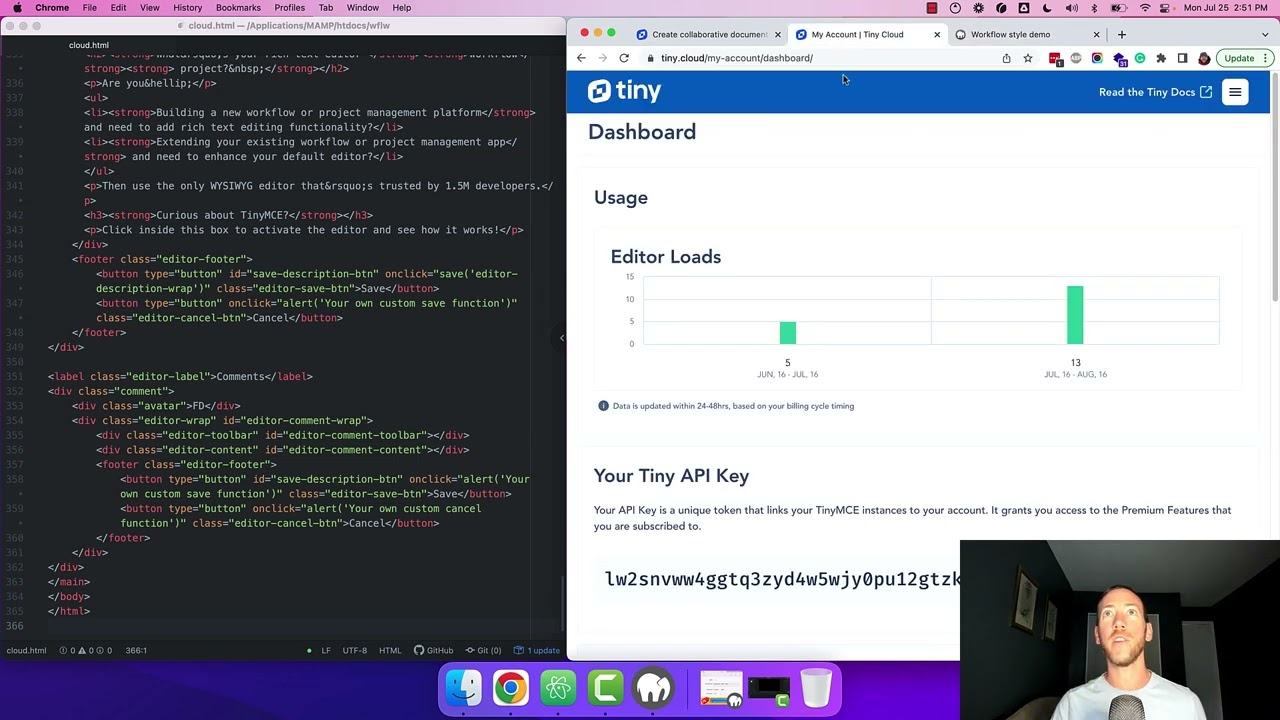This screenshot has width=1280, height=720.
Task: Close the Workflow style demo tab
Action: tap(1096, 34)
